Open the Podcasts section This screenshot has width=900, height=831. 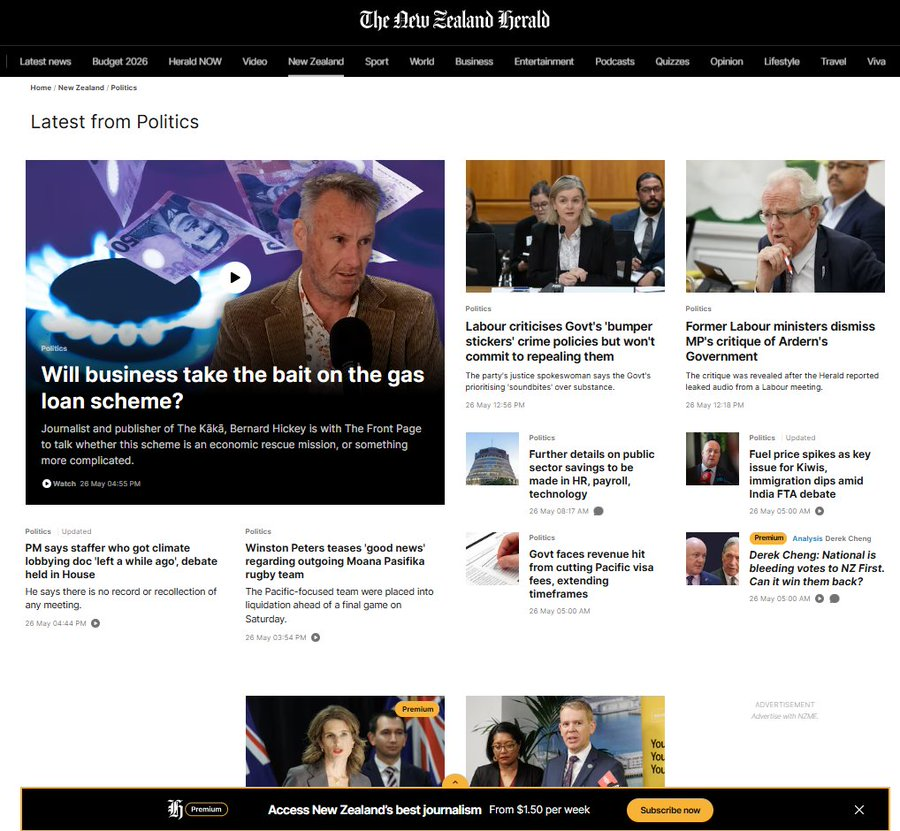click(x=615, y=61)
